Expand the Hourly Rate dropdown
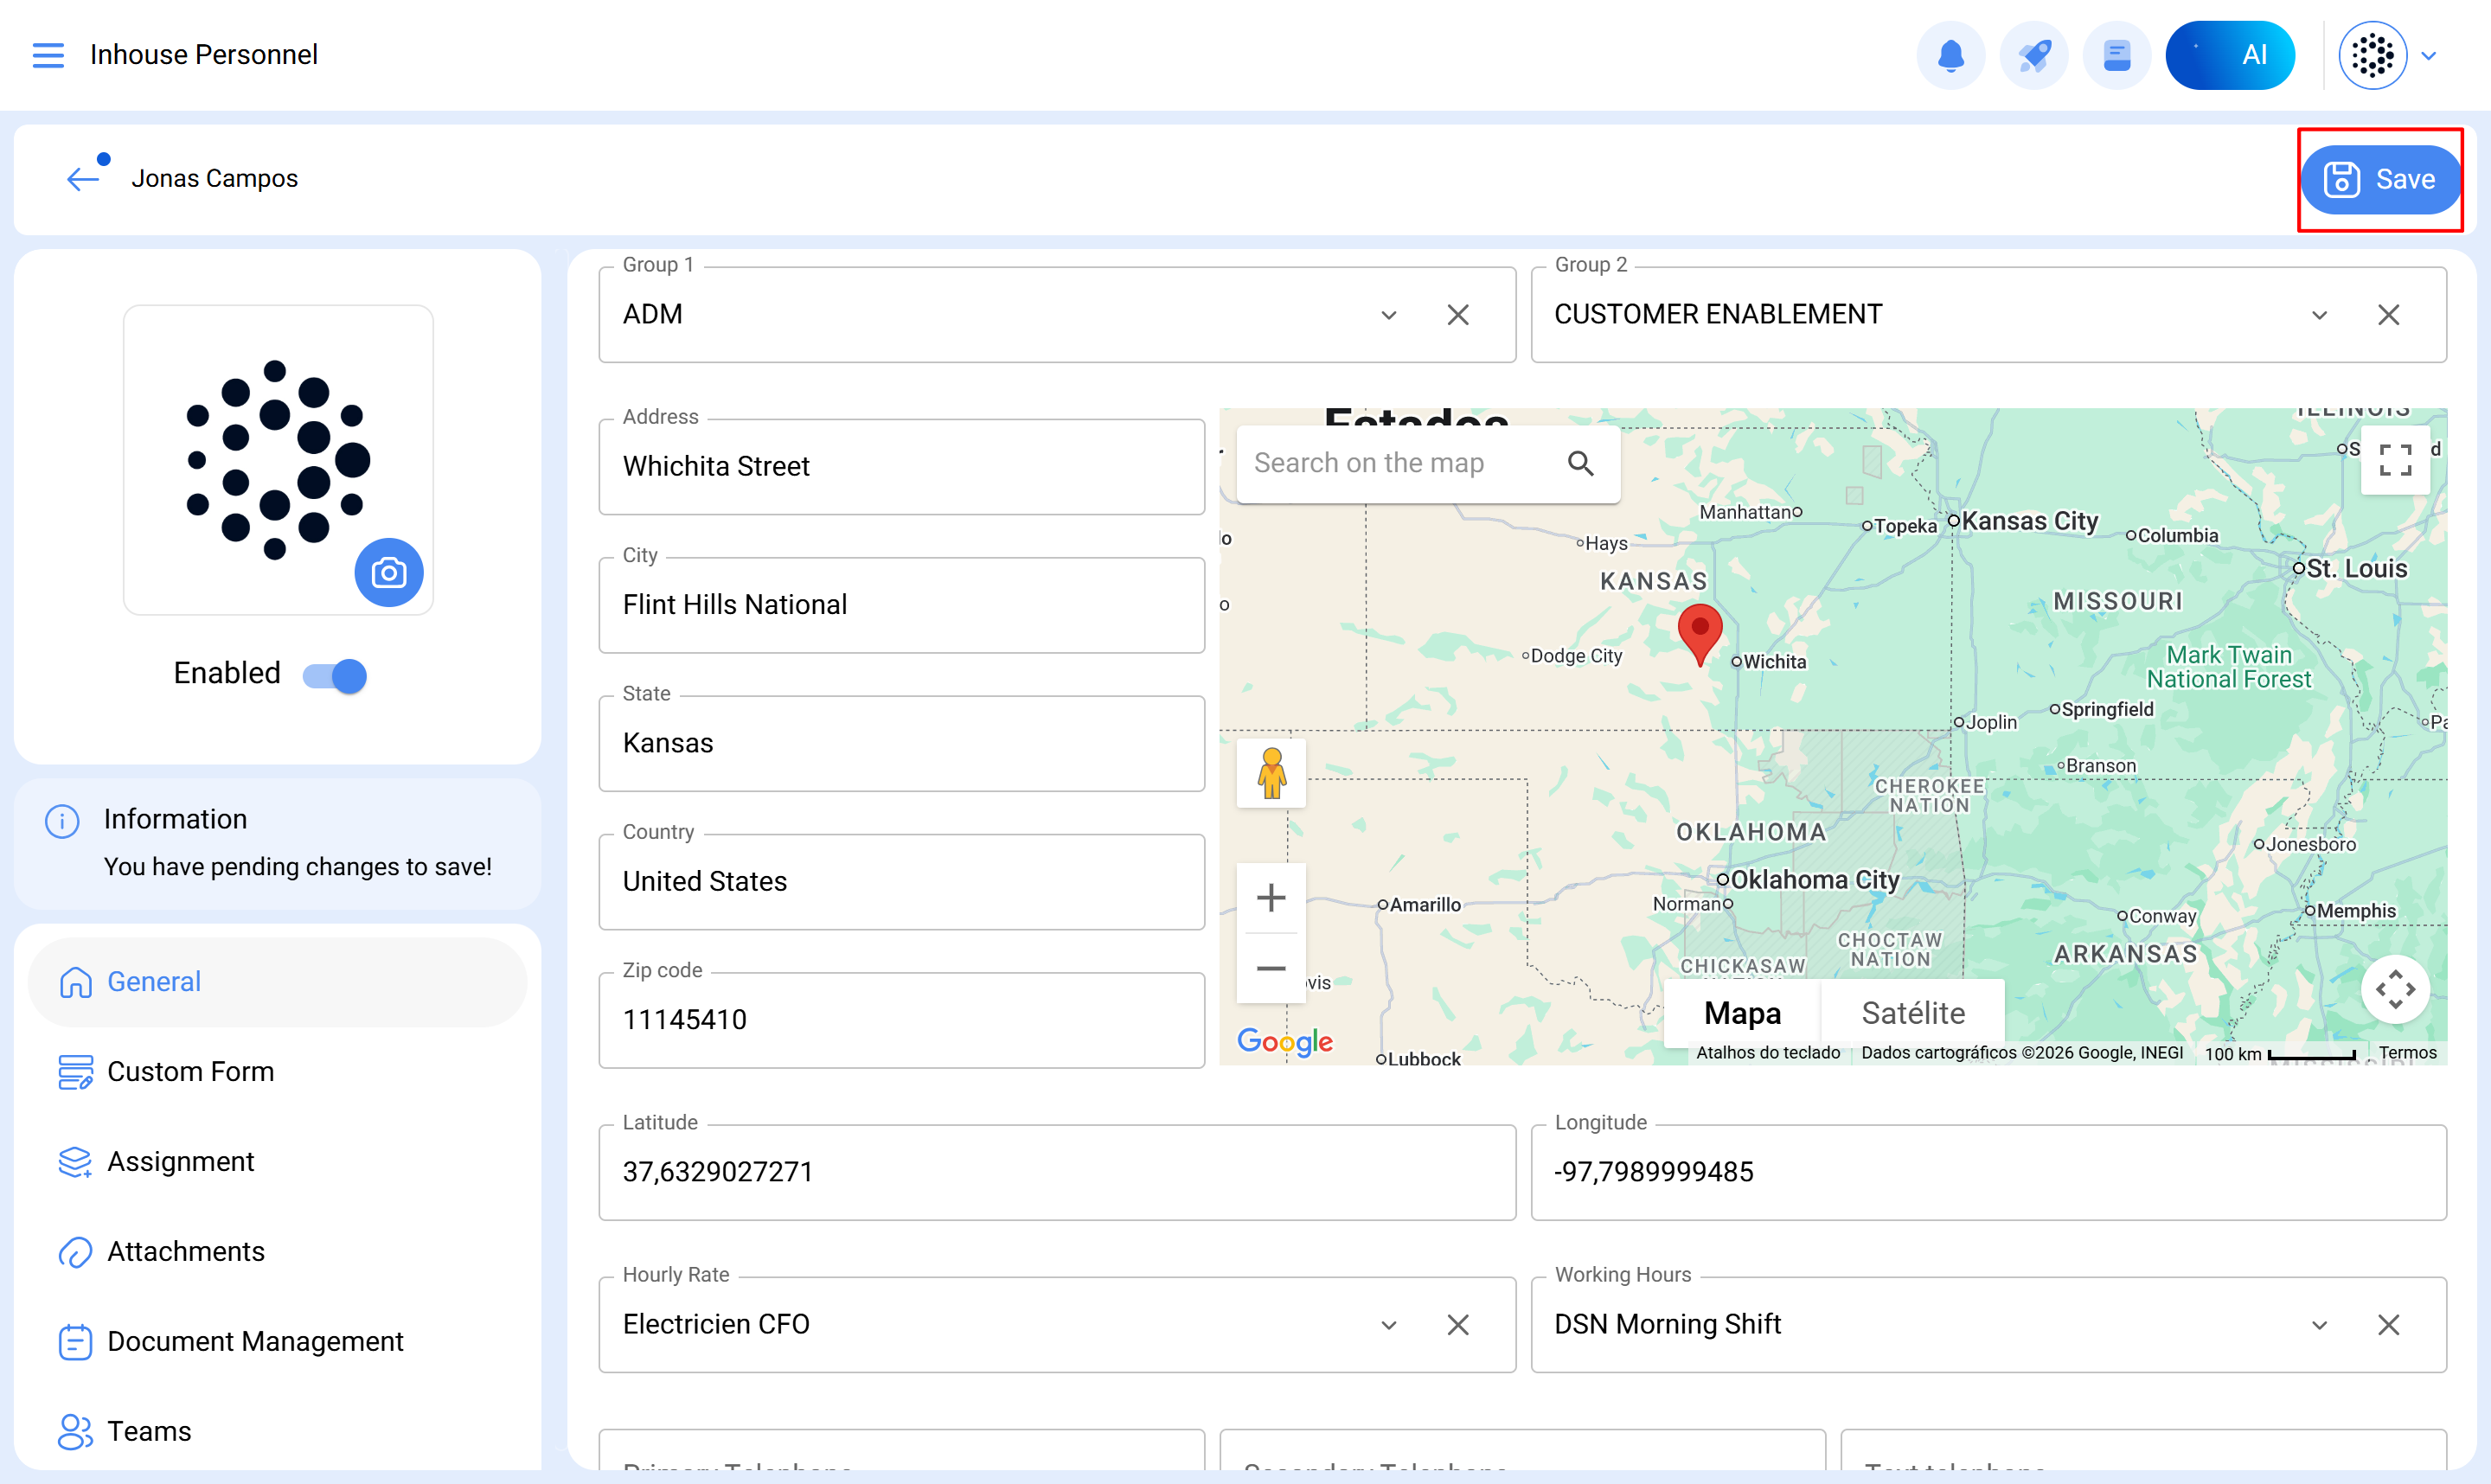 pyautogui.click(x=1388, y=1325)
